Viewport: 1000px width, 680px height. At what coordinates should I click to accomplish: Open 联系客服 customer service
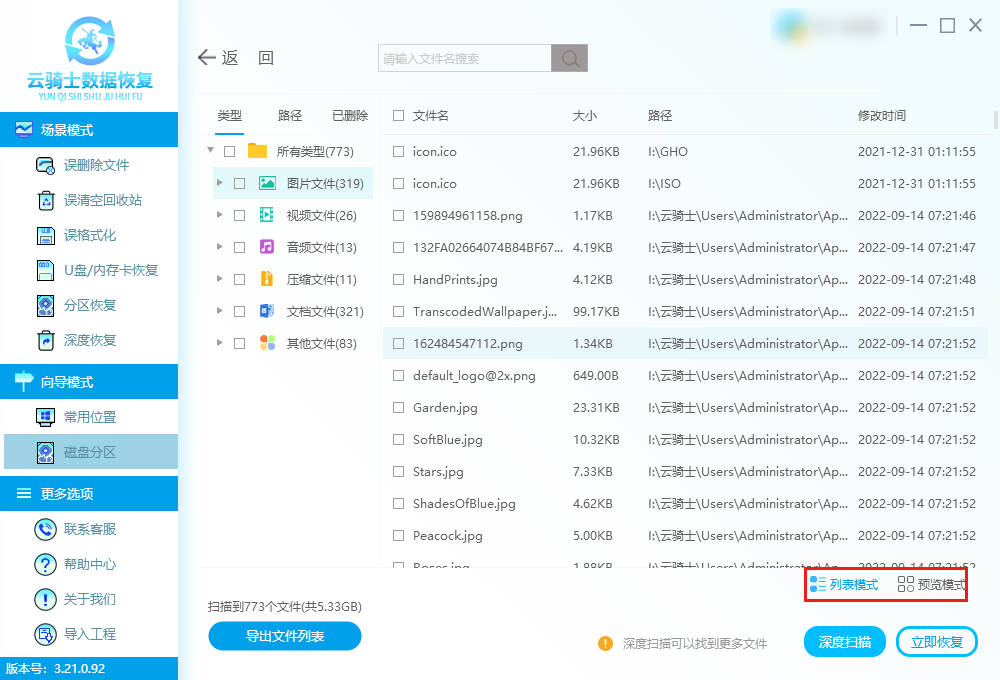pos(45,529)
